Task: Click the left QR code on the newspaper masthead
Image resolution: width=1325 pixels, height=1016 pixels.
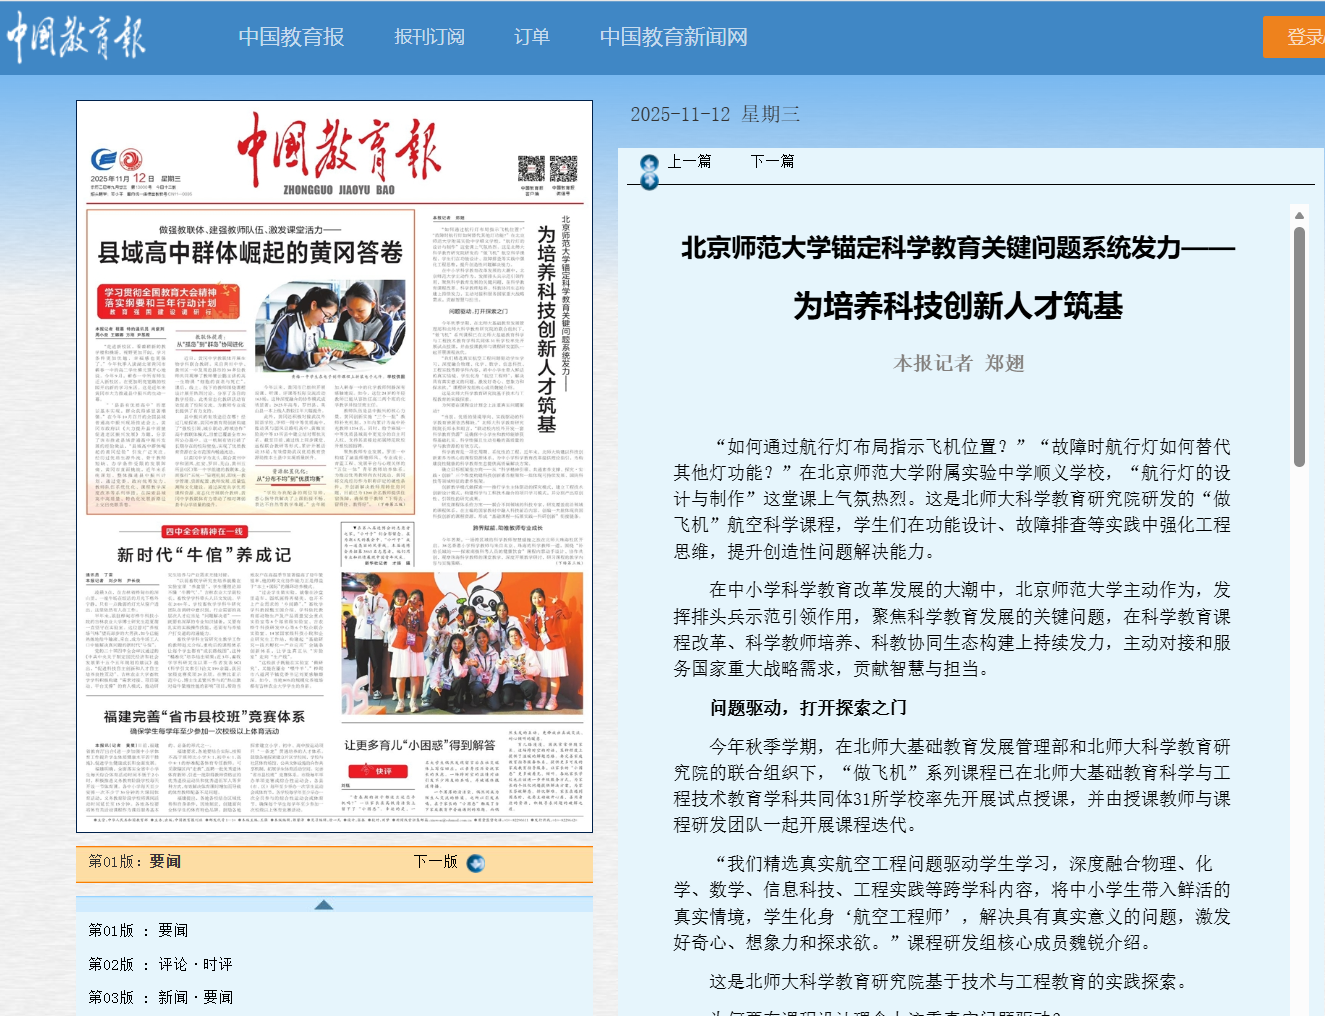Action: tap(531, 169)
